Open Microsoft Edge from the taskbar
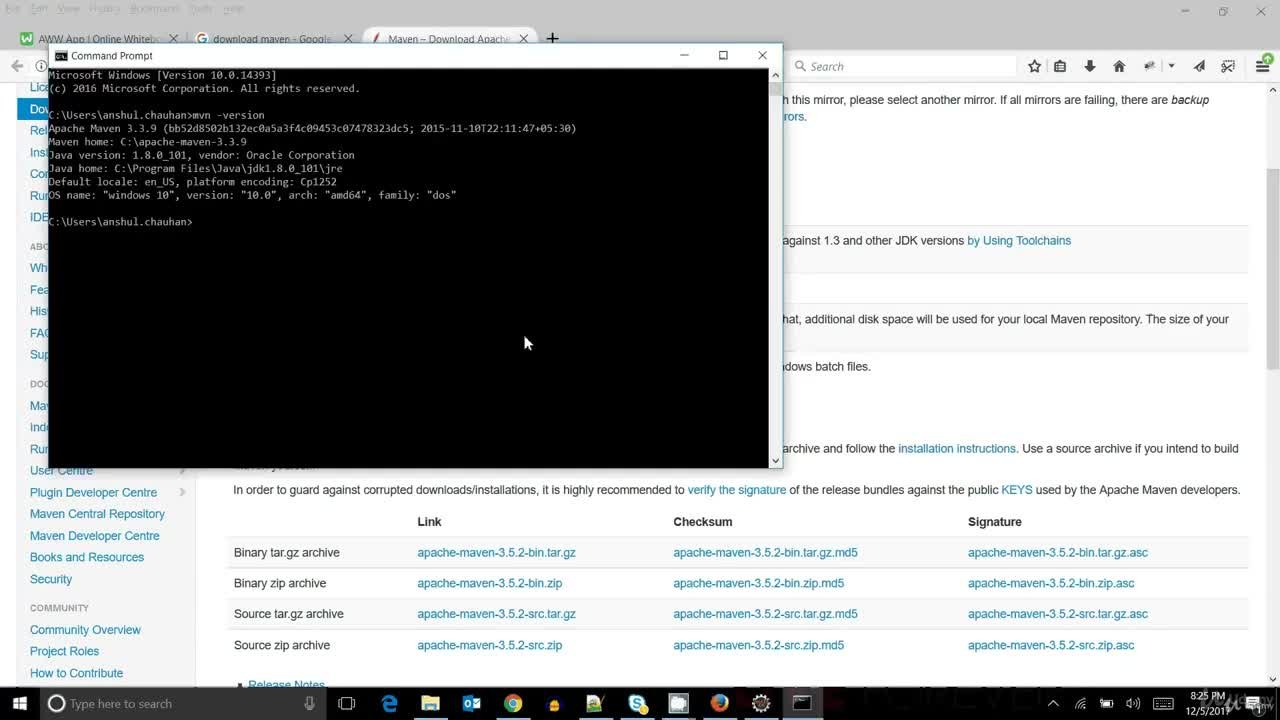Viewport: 1280px width, 720px height. (x=389, y=703)
